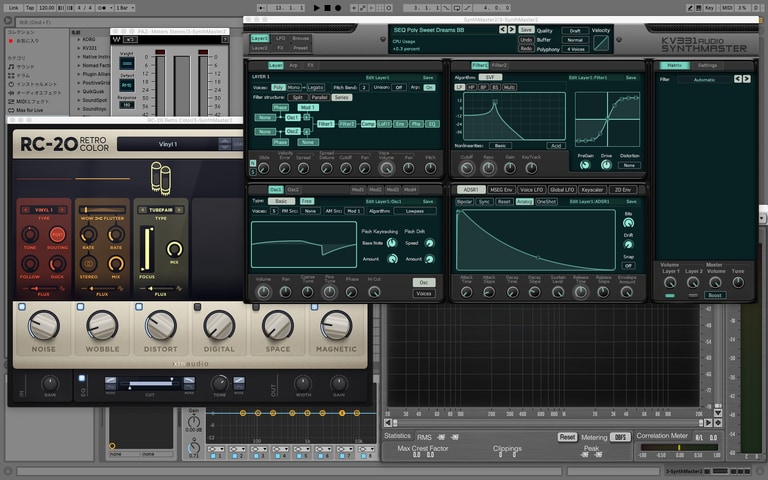
Task: Adjust the RC-20 DIGITAL knob
Action: click(219, 326)
